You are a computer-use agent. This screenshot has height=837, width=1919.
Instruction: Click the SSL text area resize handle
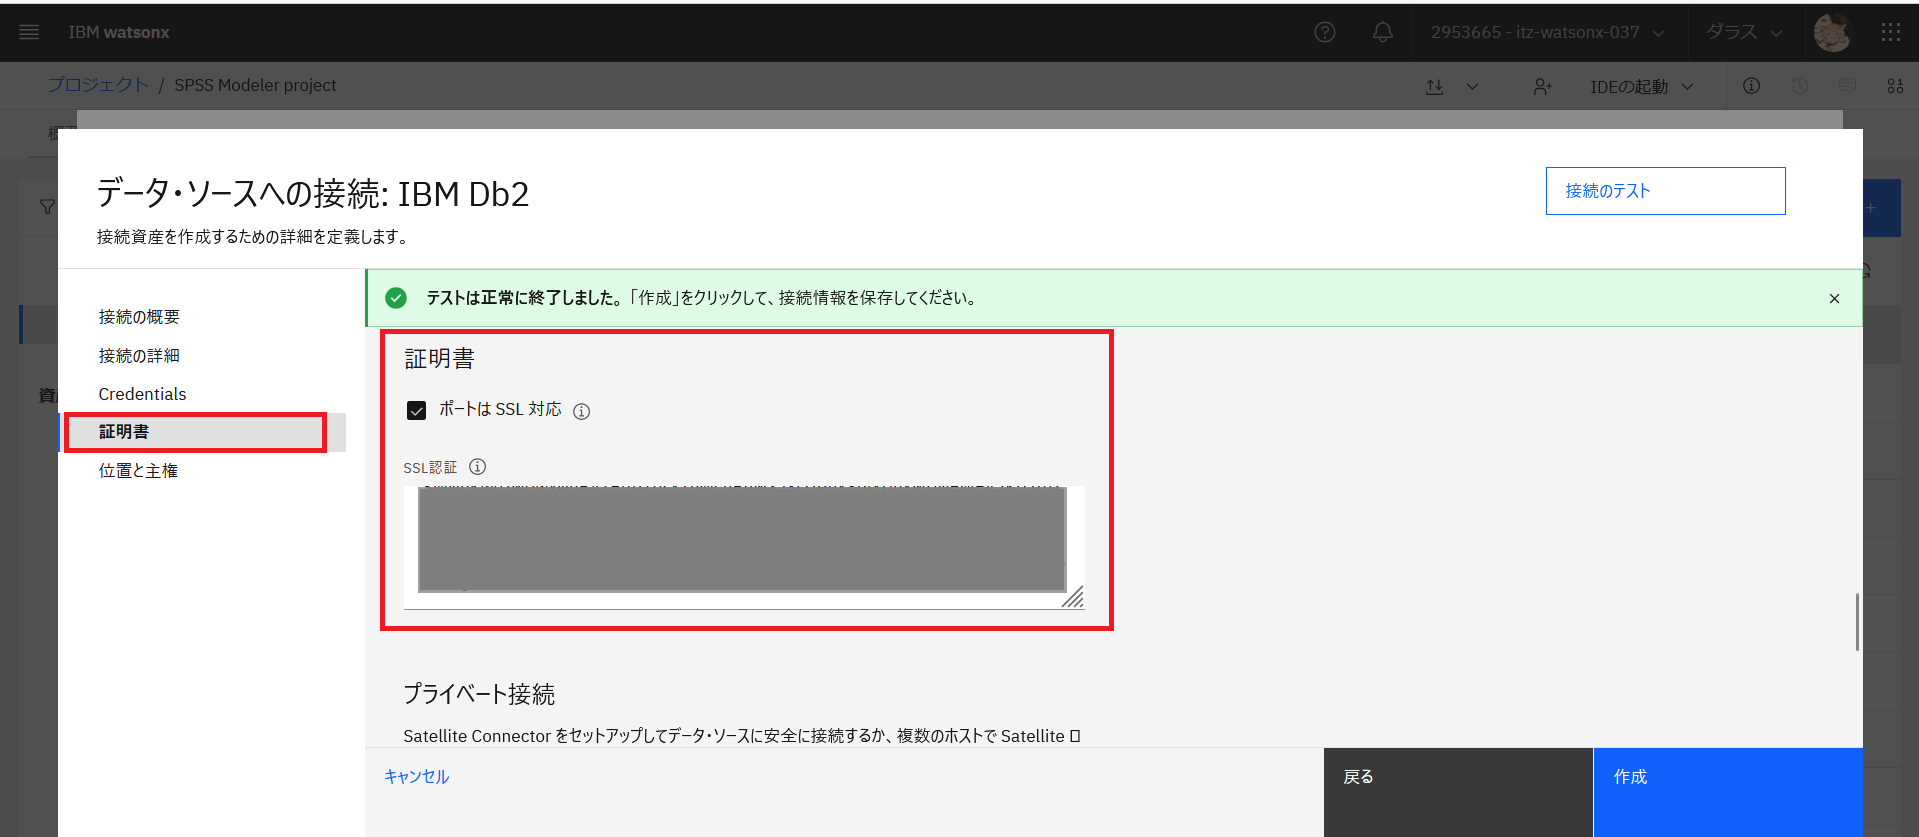(x=1073, y=597)
